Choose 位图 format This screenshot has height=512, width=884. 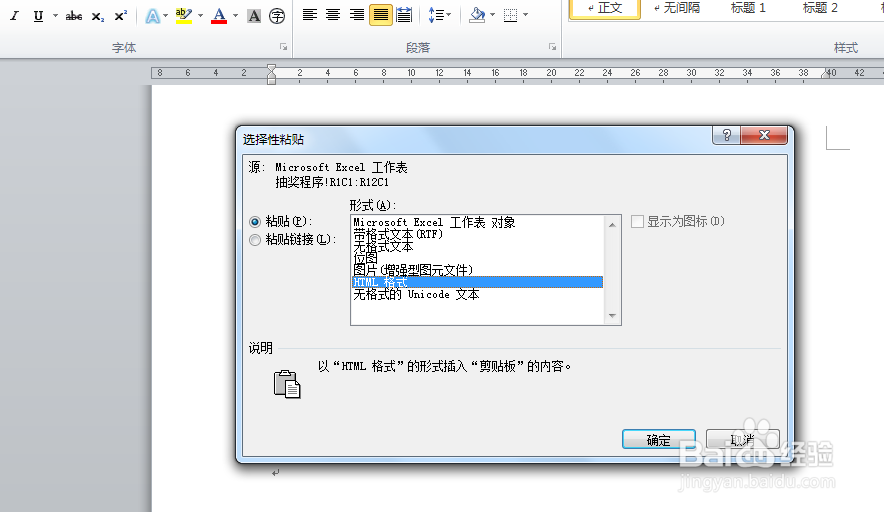pyautogui.click(x=478, y=258)
